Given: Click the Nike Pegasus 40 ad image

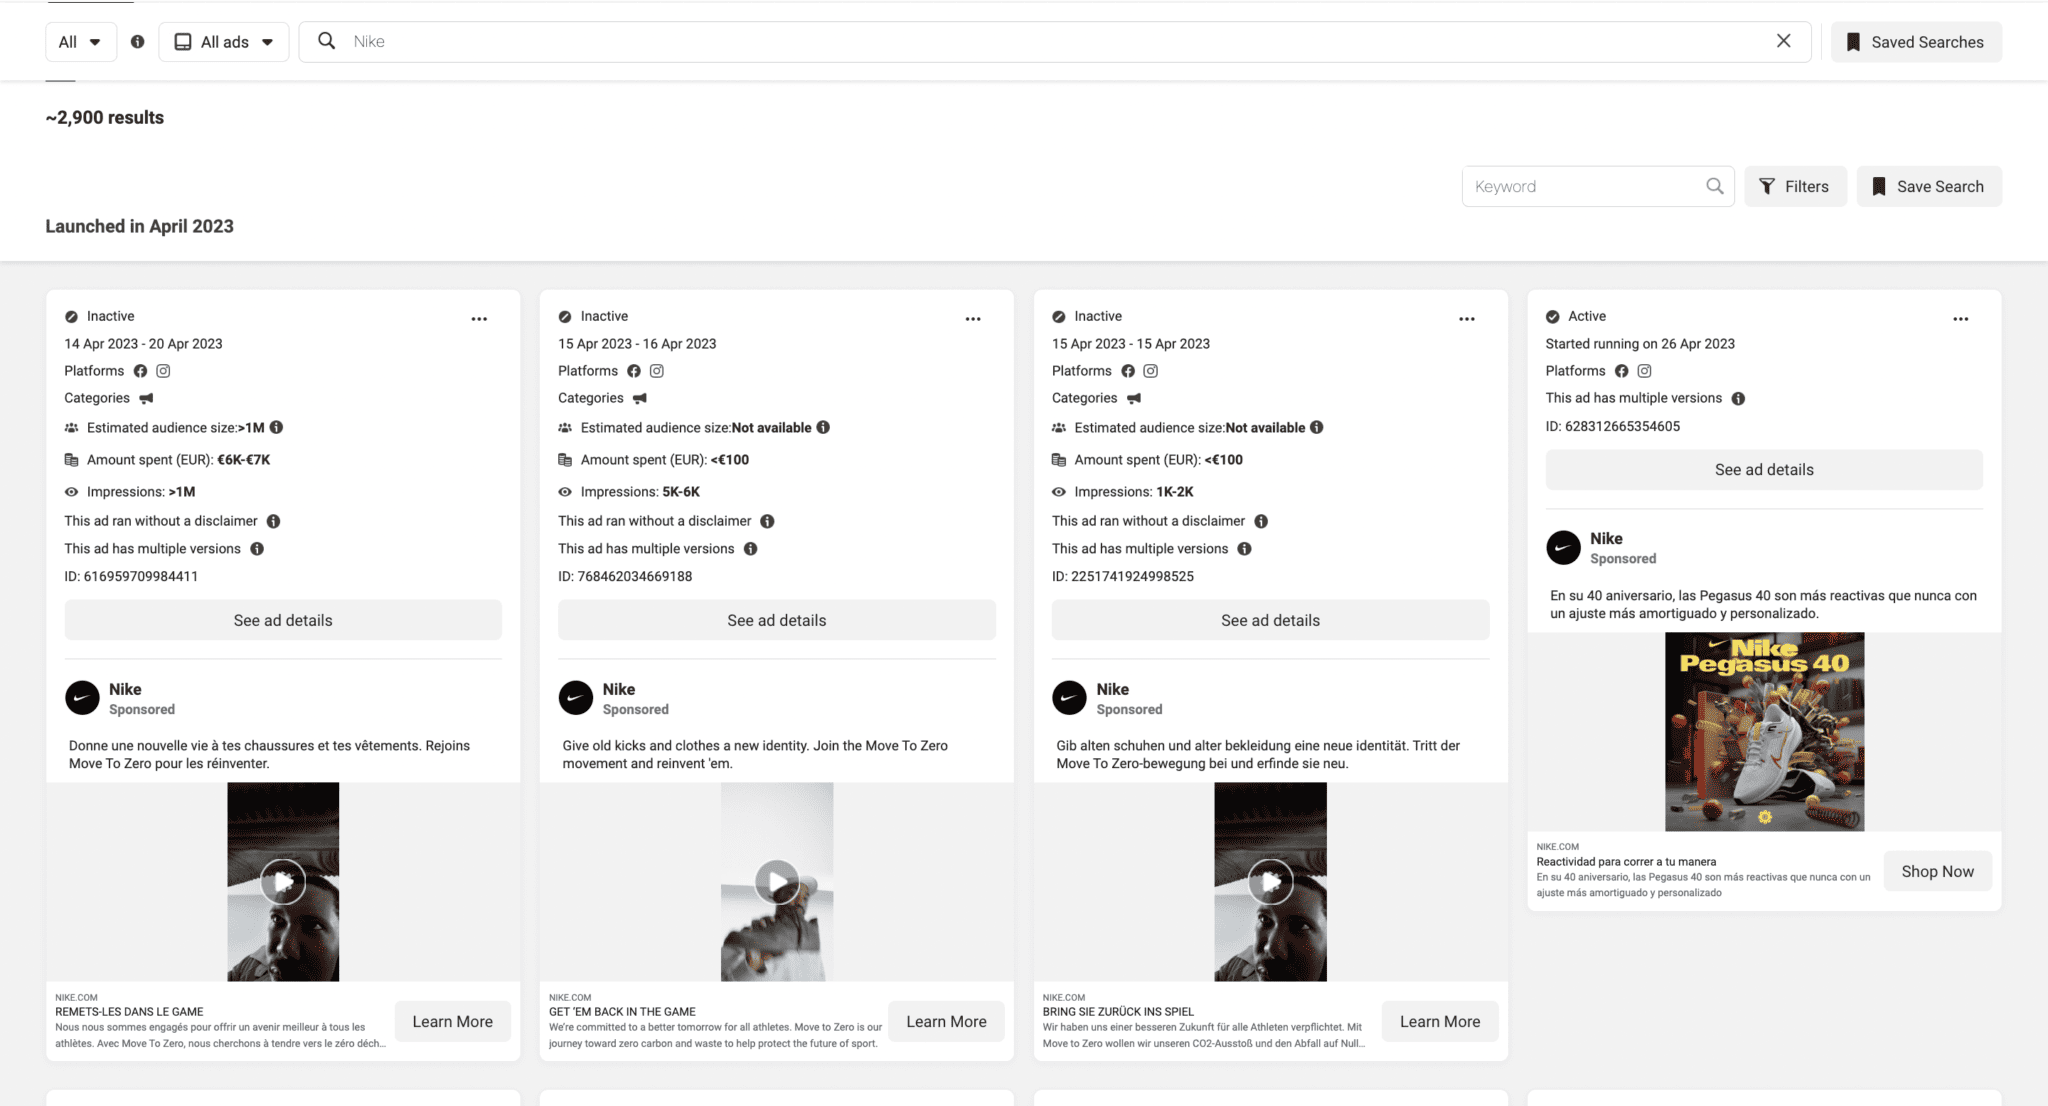Looking at the screenshot, I should tap(1764, 732).
